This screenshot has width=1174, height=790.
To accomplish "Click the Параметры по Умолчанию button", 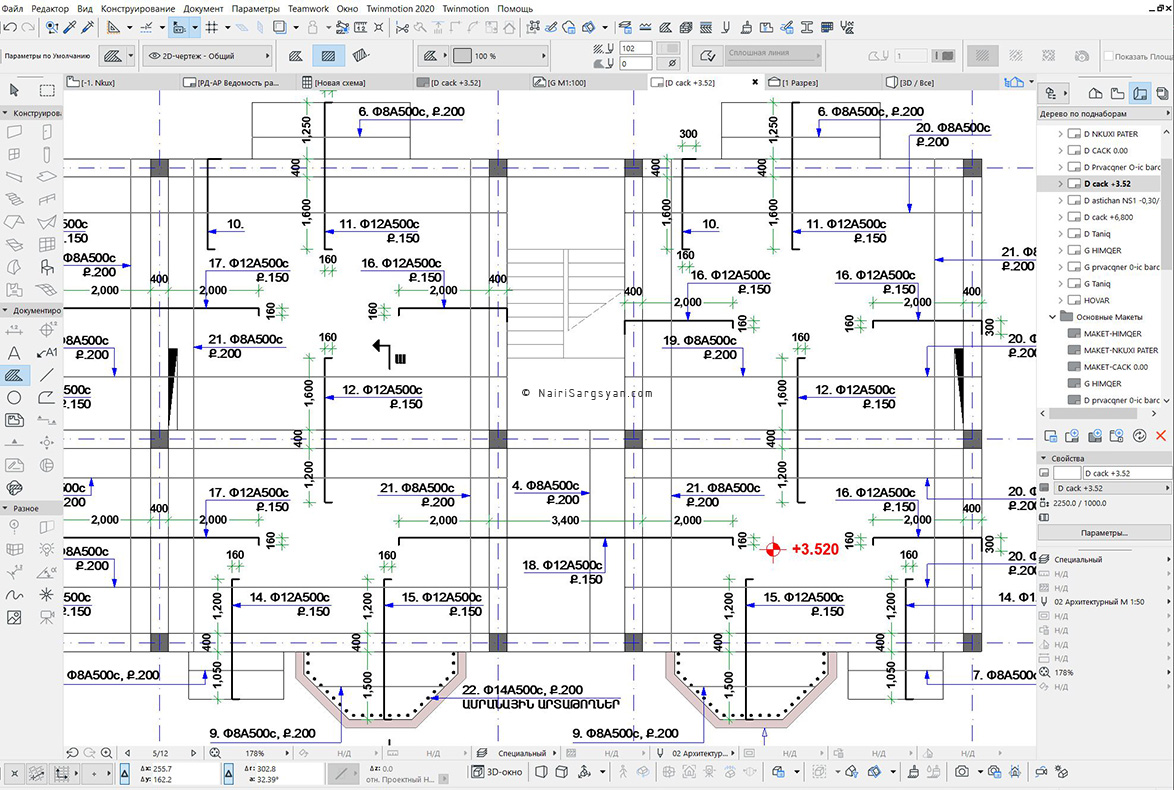I will [47, 56].
